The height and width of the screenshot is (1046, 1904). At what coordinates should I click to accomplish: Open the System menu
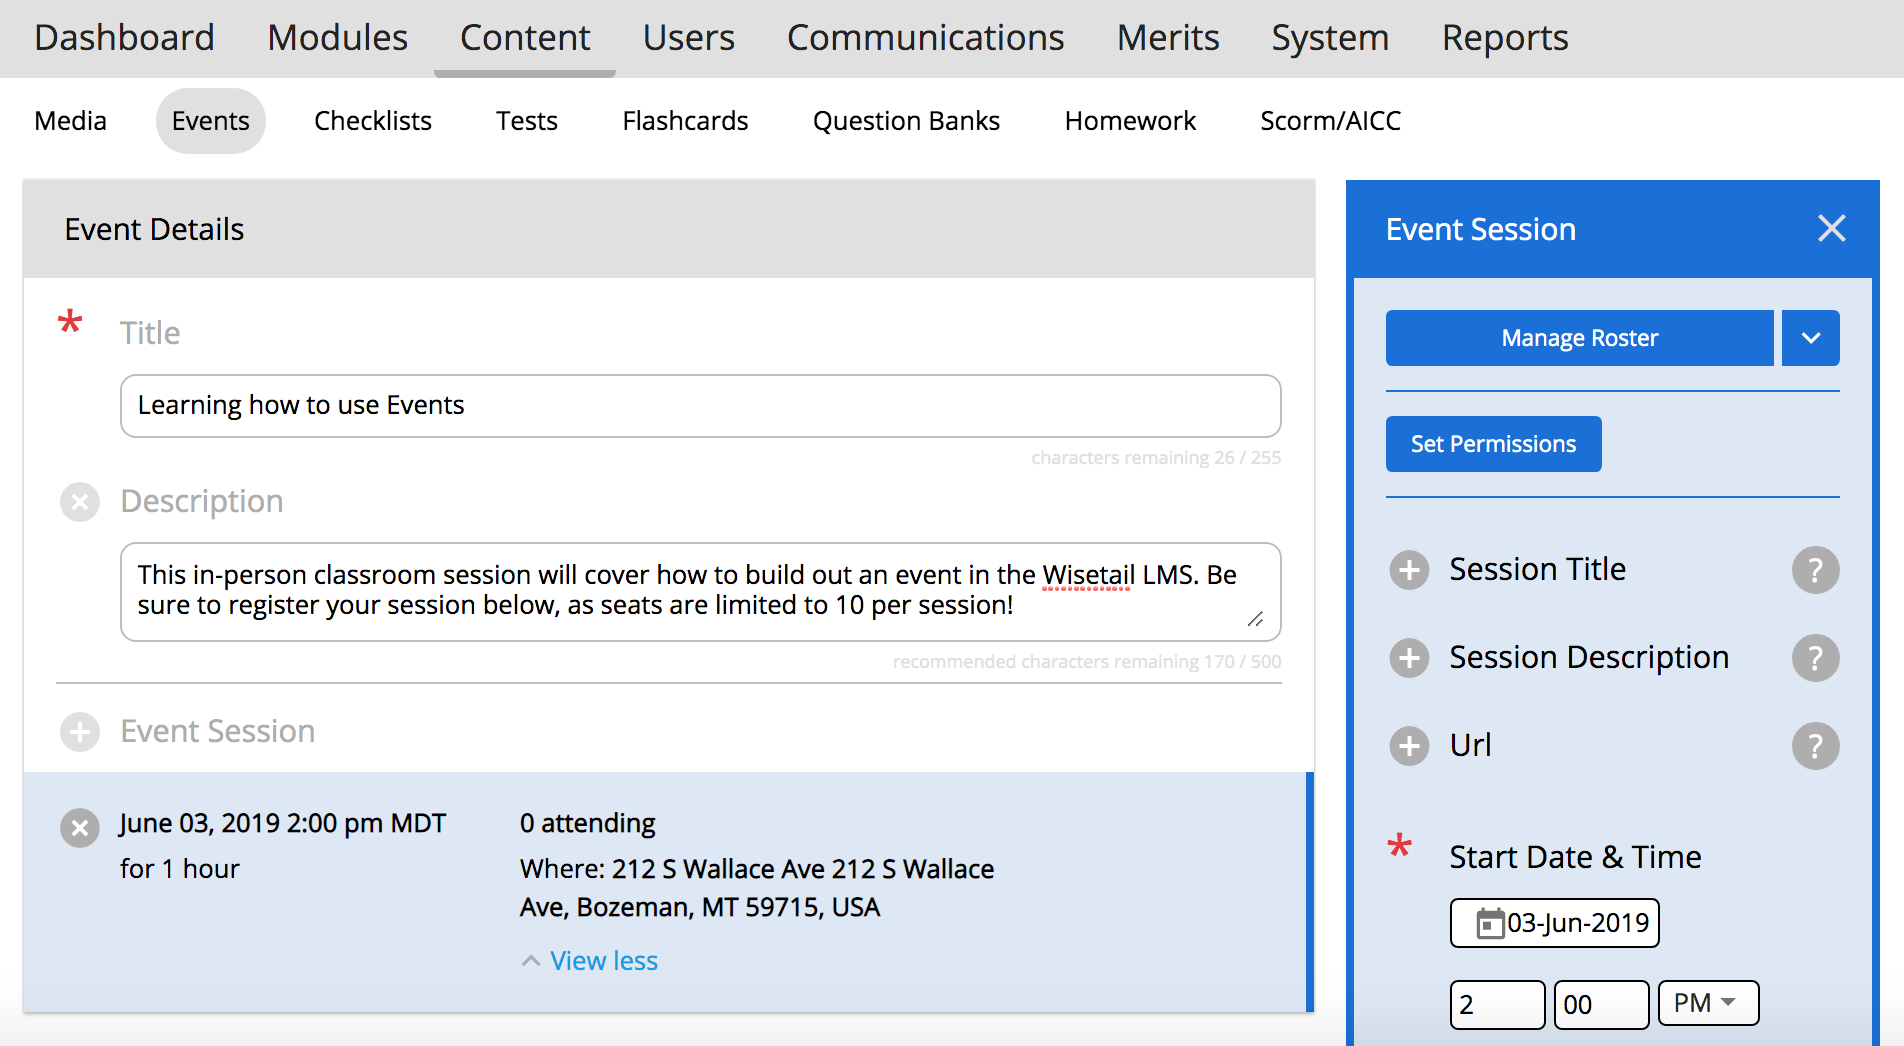pyautogui.click(x=1330, y=38)
